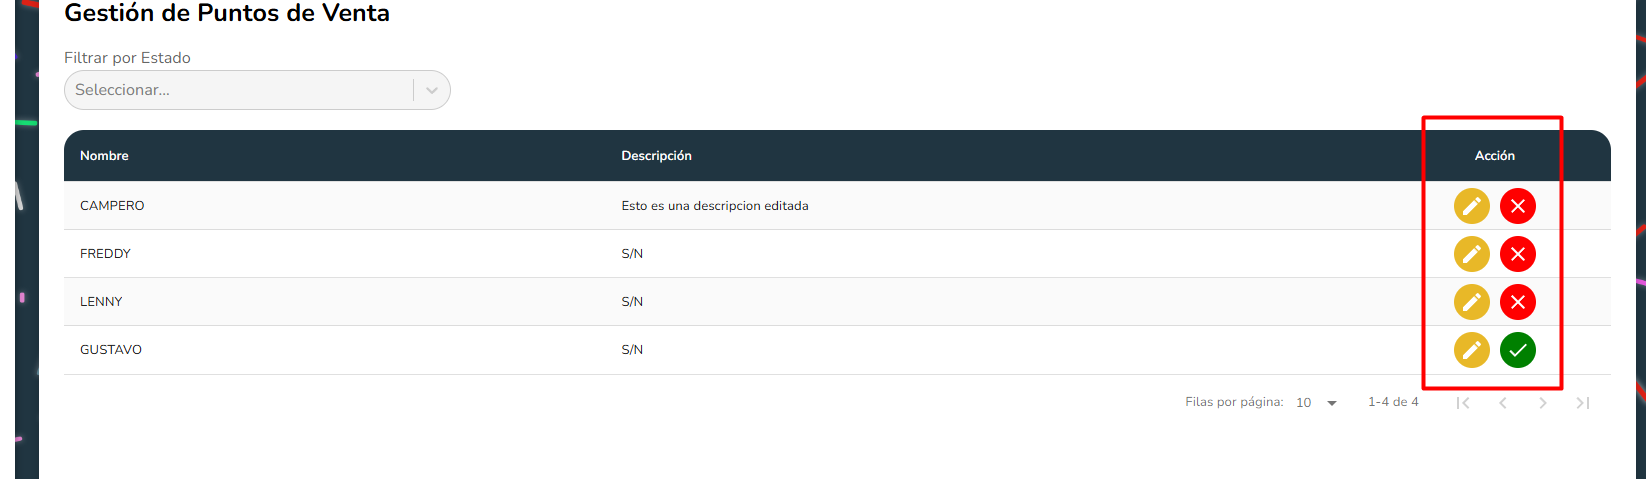This screenshot has width=1646, height=479.
Task: Click the pencil icon for FREDDY
Action: coord(1471,254)
